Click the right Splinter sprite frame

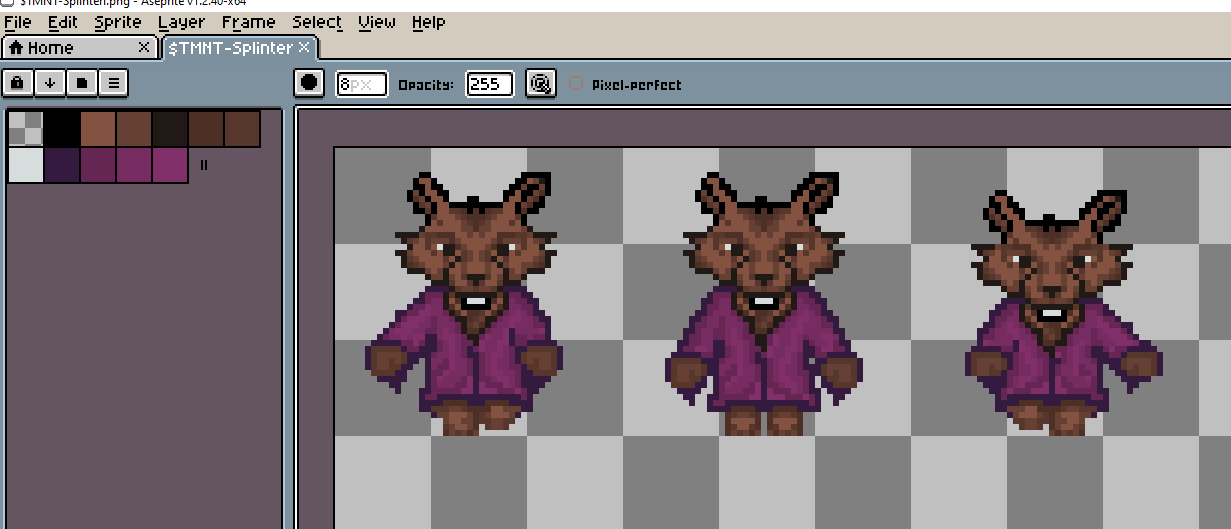(1064, 312)
